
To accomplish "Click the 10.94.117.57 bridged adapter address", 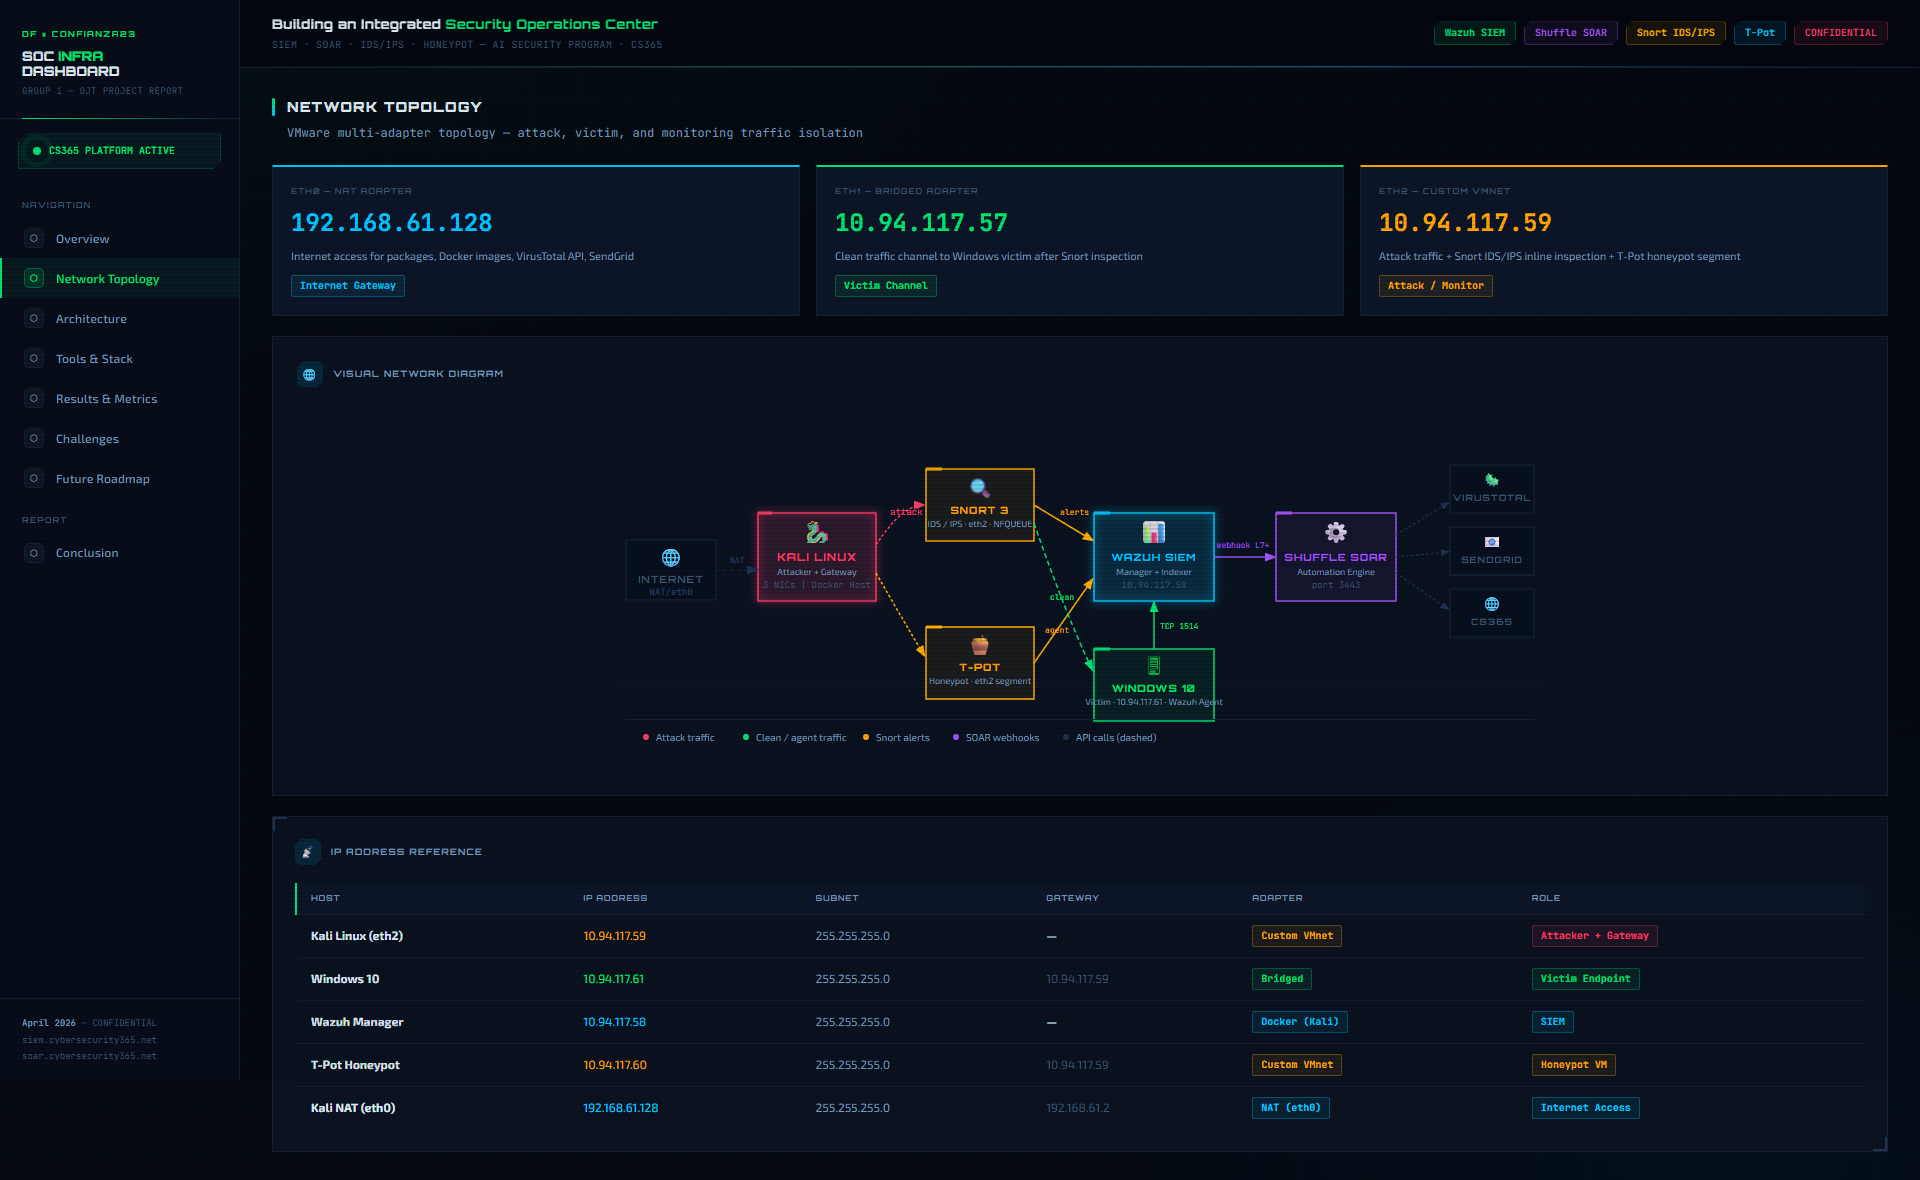I will tap(921, 223).
